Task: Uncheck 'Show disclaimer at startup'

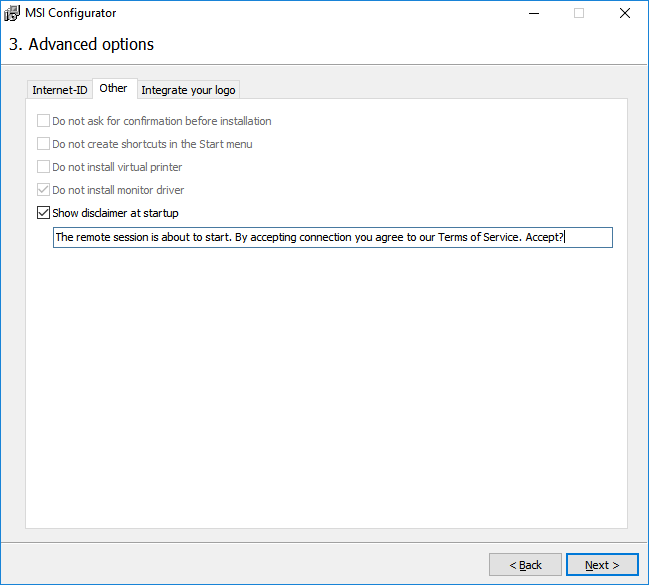Action: point(43,213)
